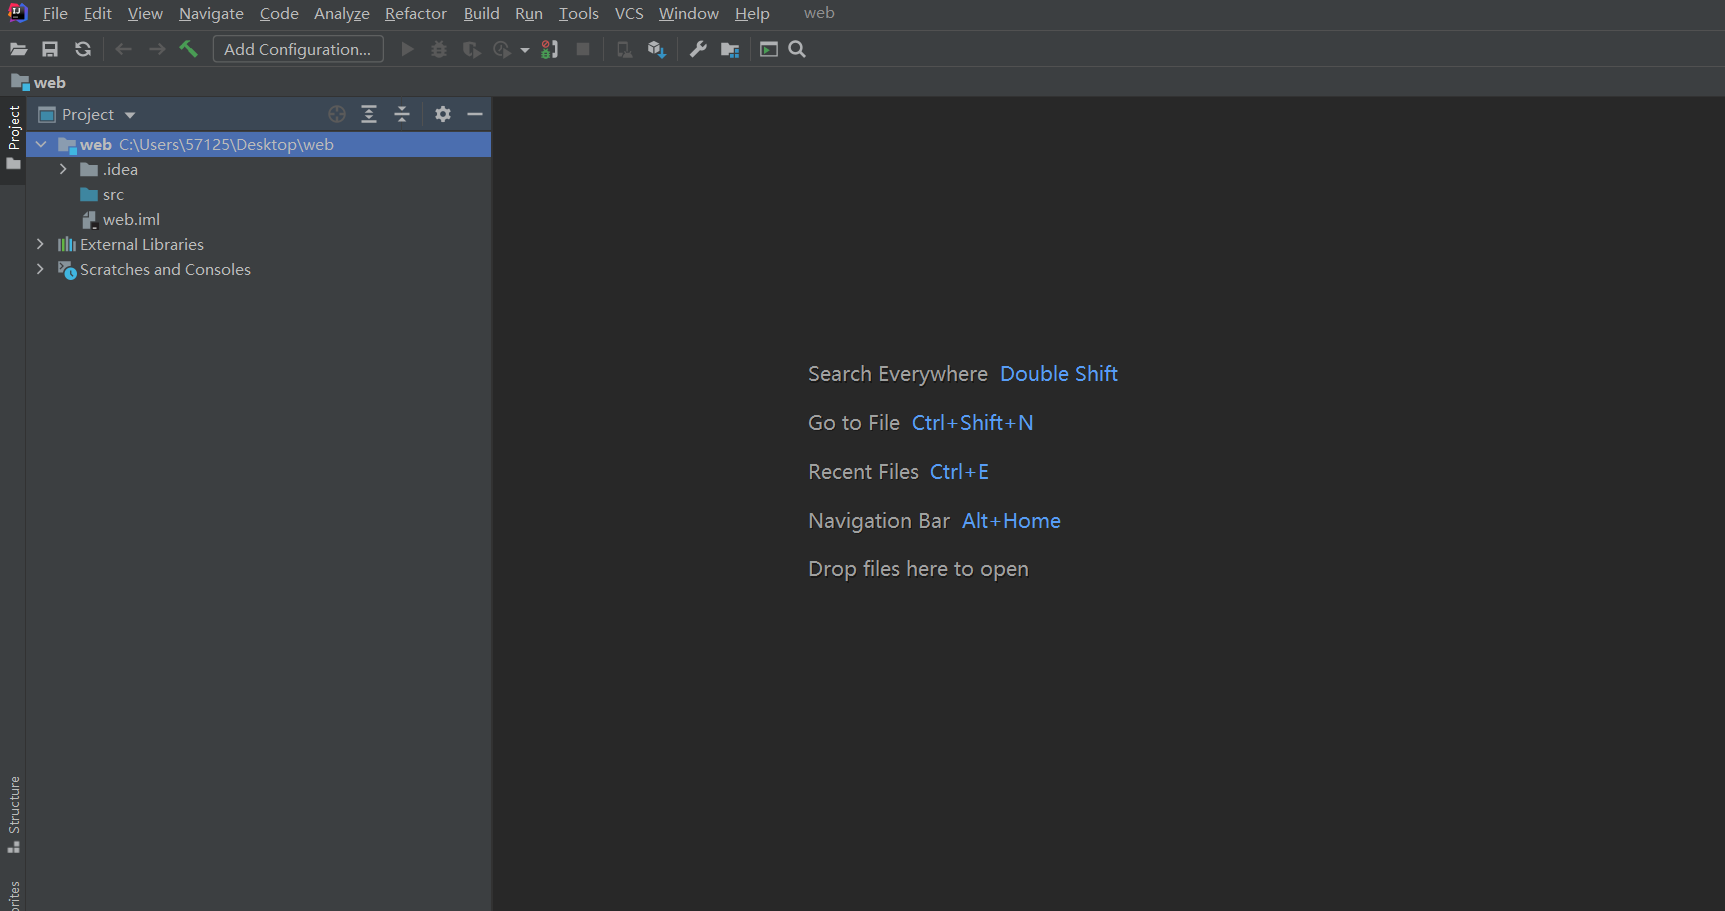The width and height of the screenshot is (1725, 911).
Task: Build project using the green hammer icon
Action: (x=188, y=49)
